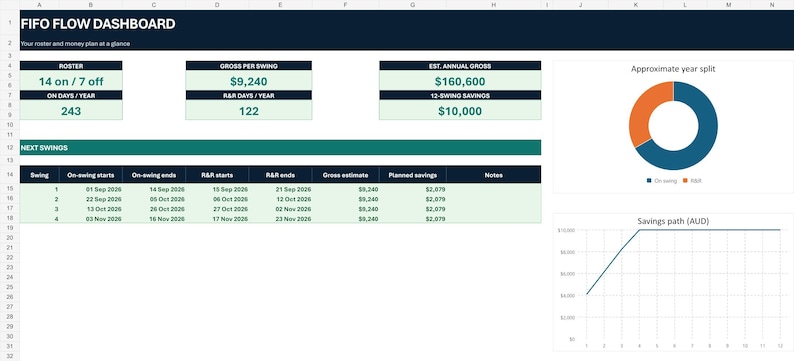Select column A header
The height and width of the screenshot is (361, 794).
[39, 5]
